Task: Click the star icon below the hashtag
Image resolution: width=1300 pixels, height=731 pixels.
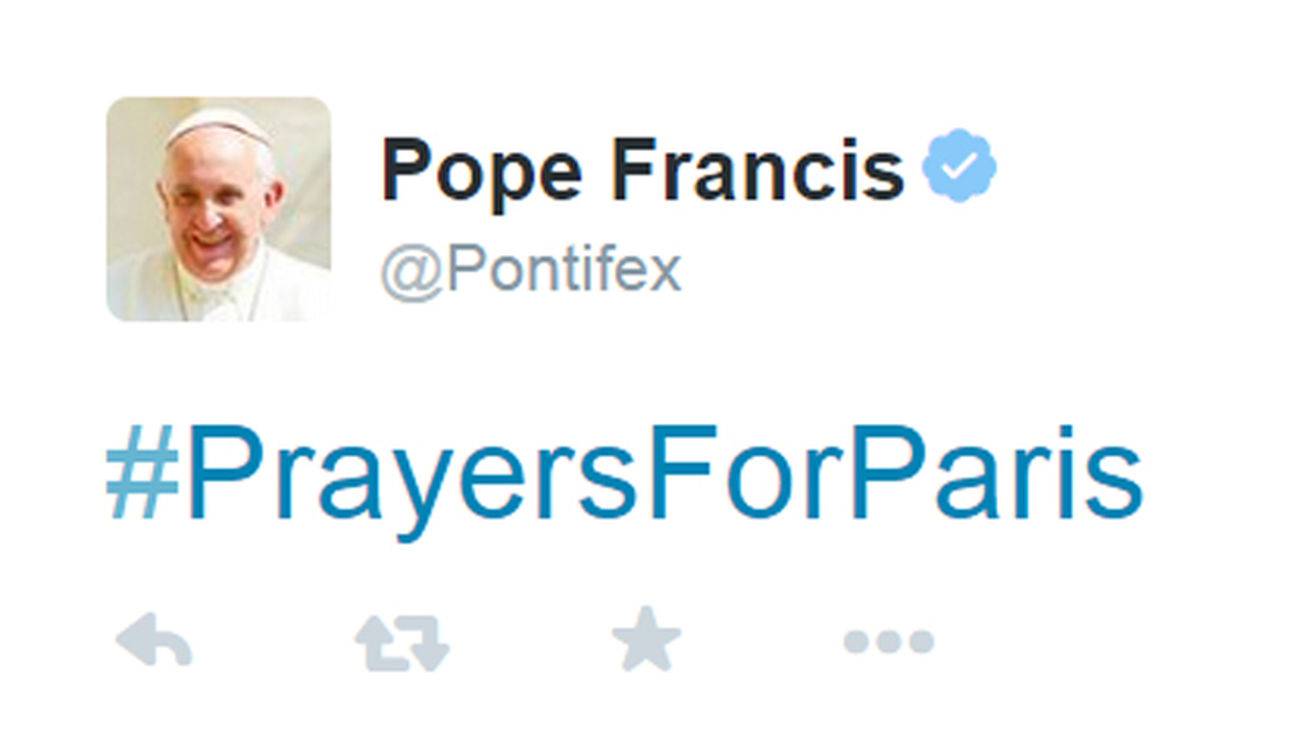Action: [x=646, y=638]
